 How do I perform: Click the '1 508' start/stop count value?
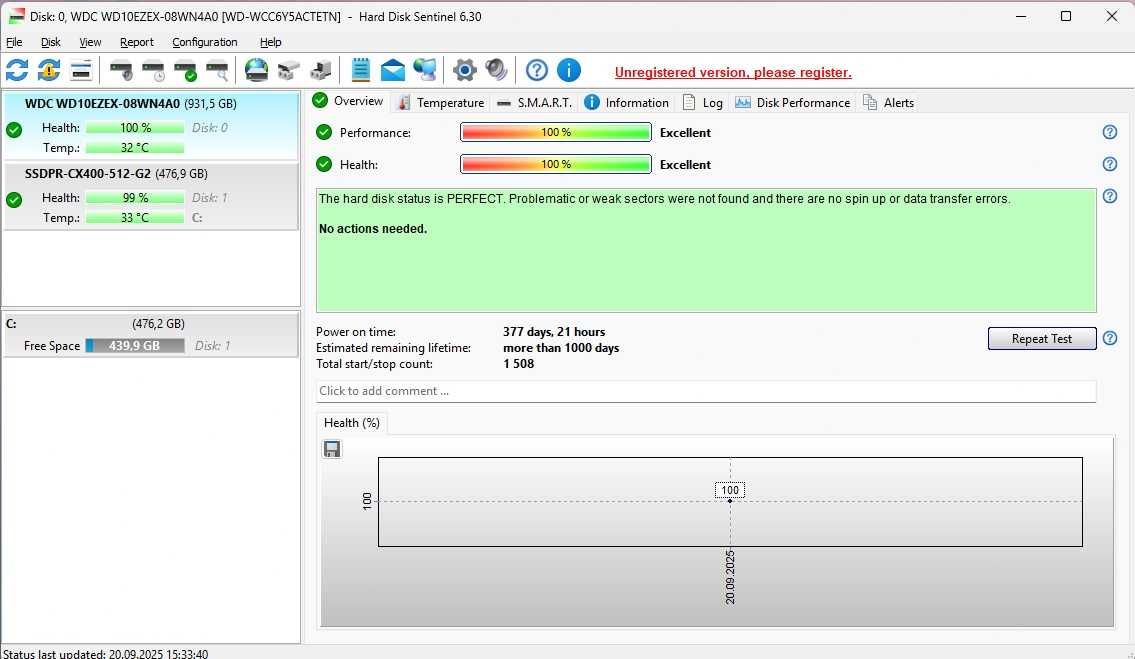[x=518, y=364]
